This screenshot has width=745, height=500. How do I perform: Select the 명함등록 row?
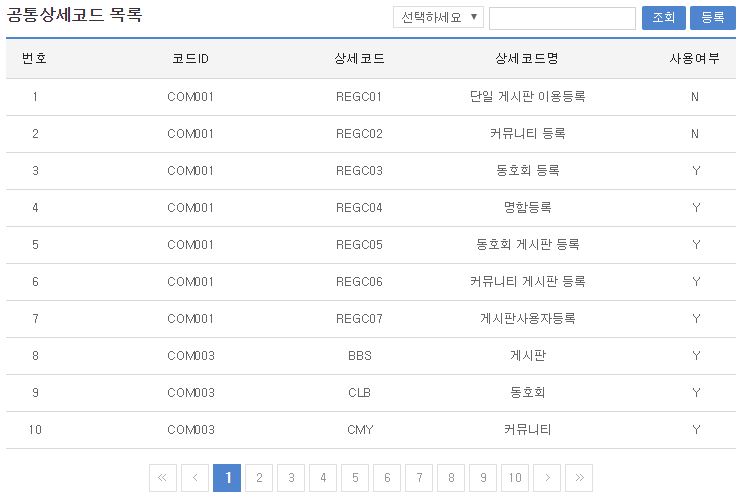[x=527, y=208]
